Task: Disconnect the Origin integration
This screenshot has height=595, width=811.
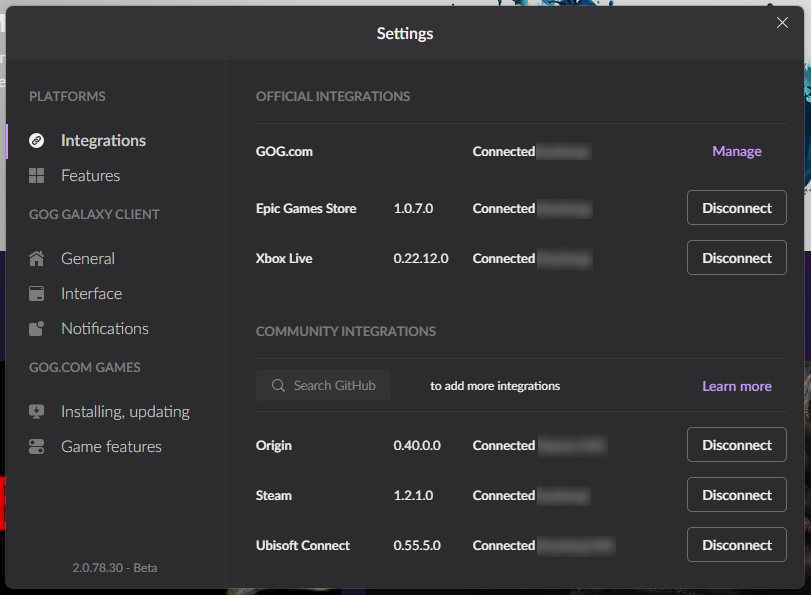Action: (737, 444)
